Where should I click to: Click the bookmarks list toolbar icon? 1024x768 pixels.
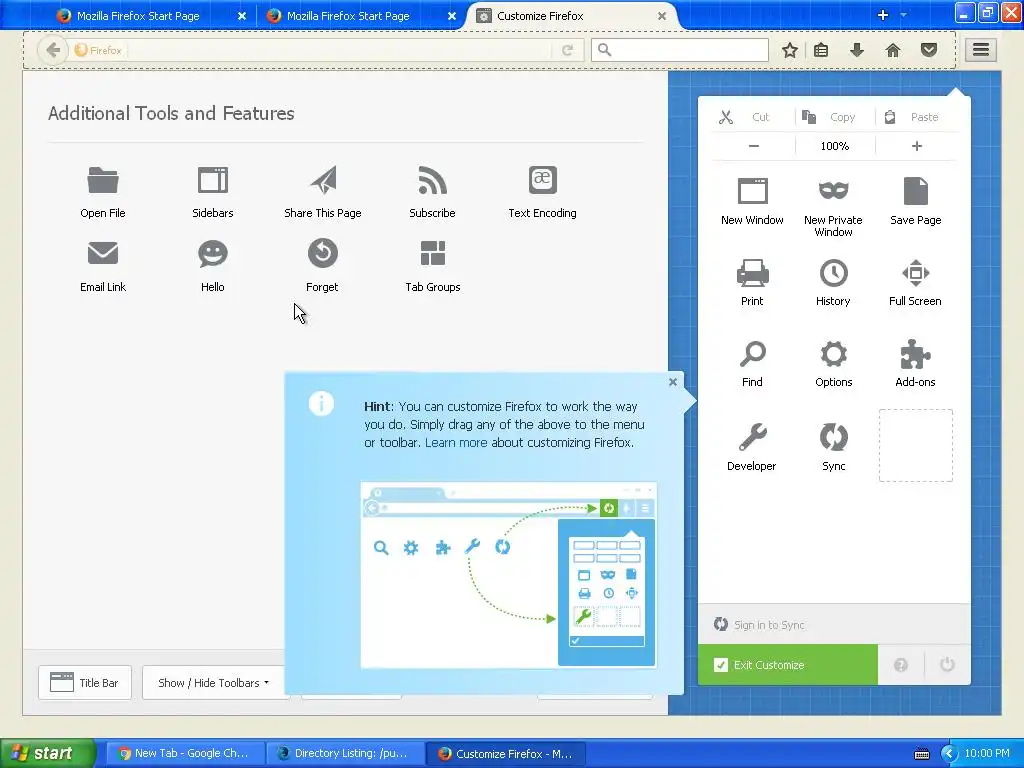point(821,50)
